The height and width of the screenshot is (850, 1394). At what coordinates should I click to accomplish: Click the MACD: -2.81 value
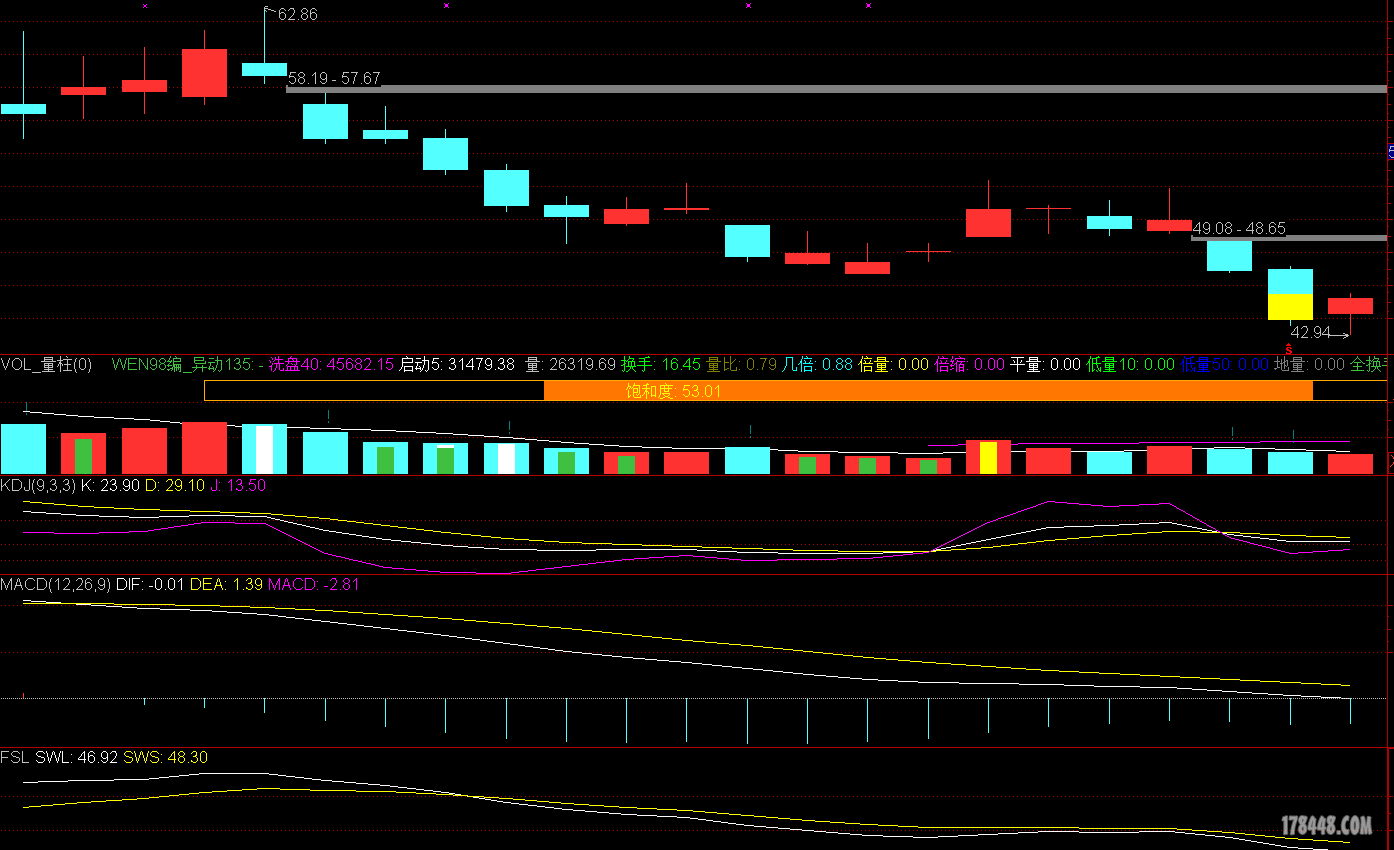[x=313, y=584]
